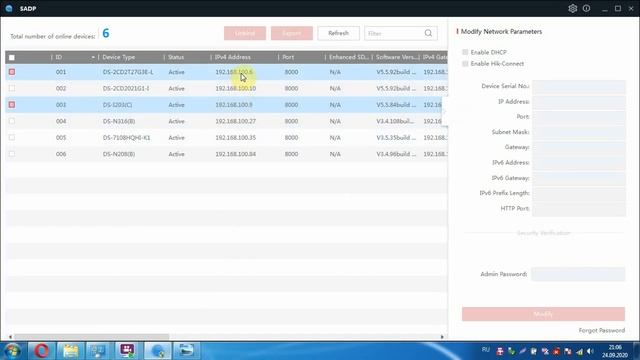Check device 005 checkbox
This screenshot has height=360, width=640.
pos(12,138)
